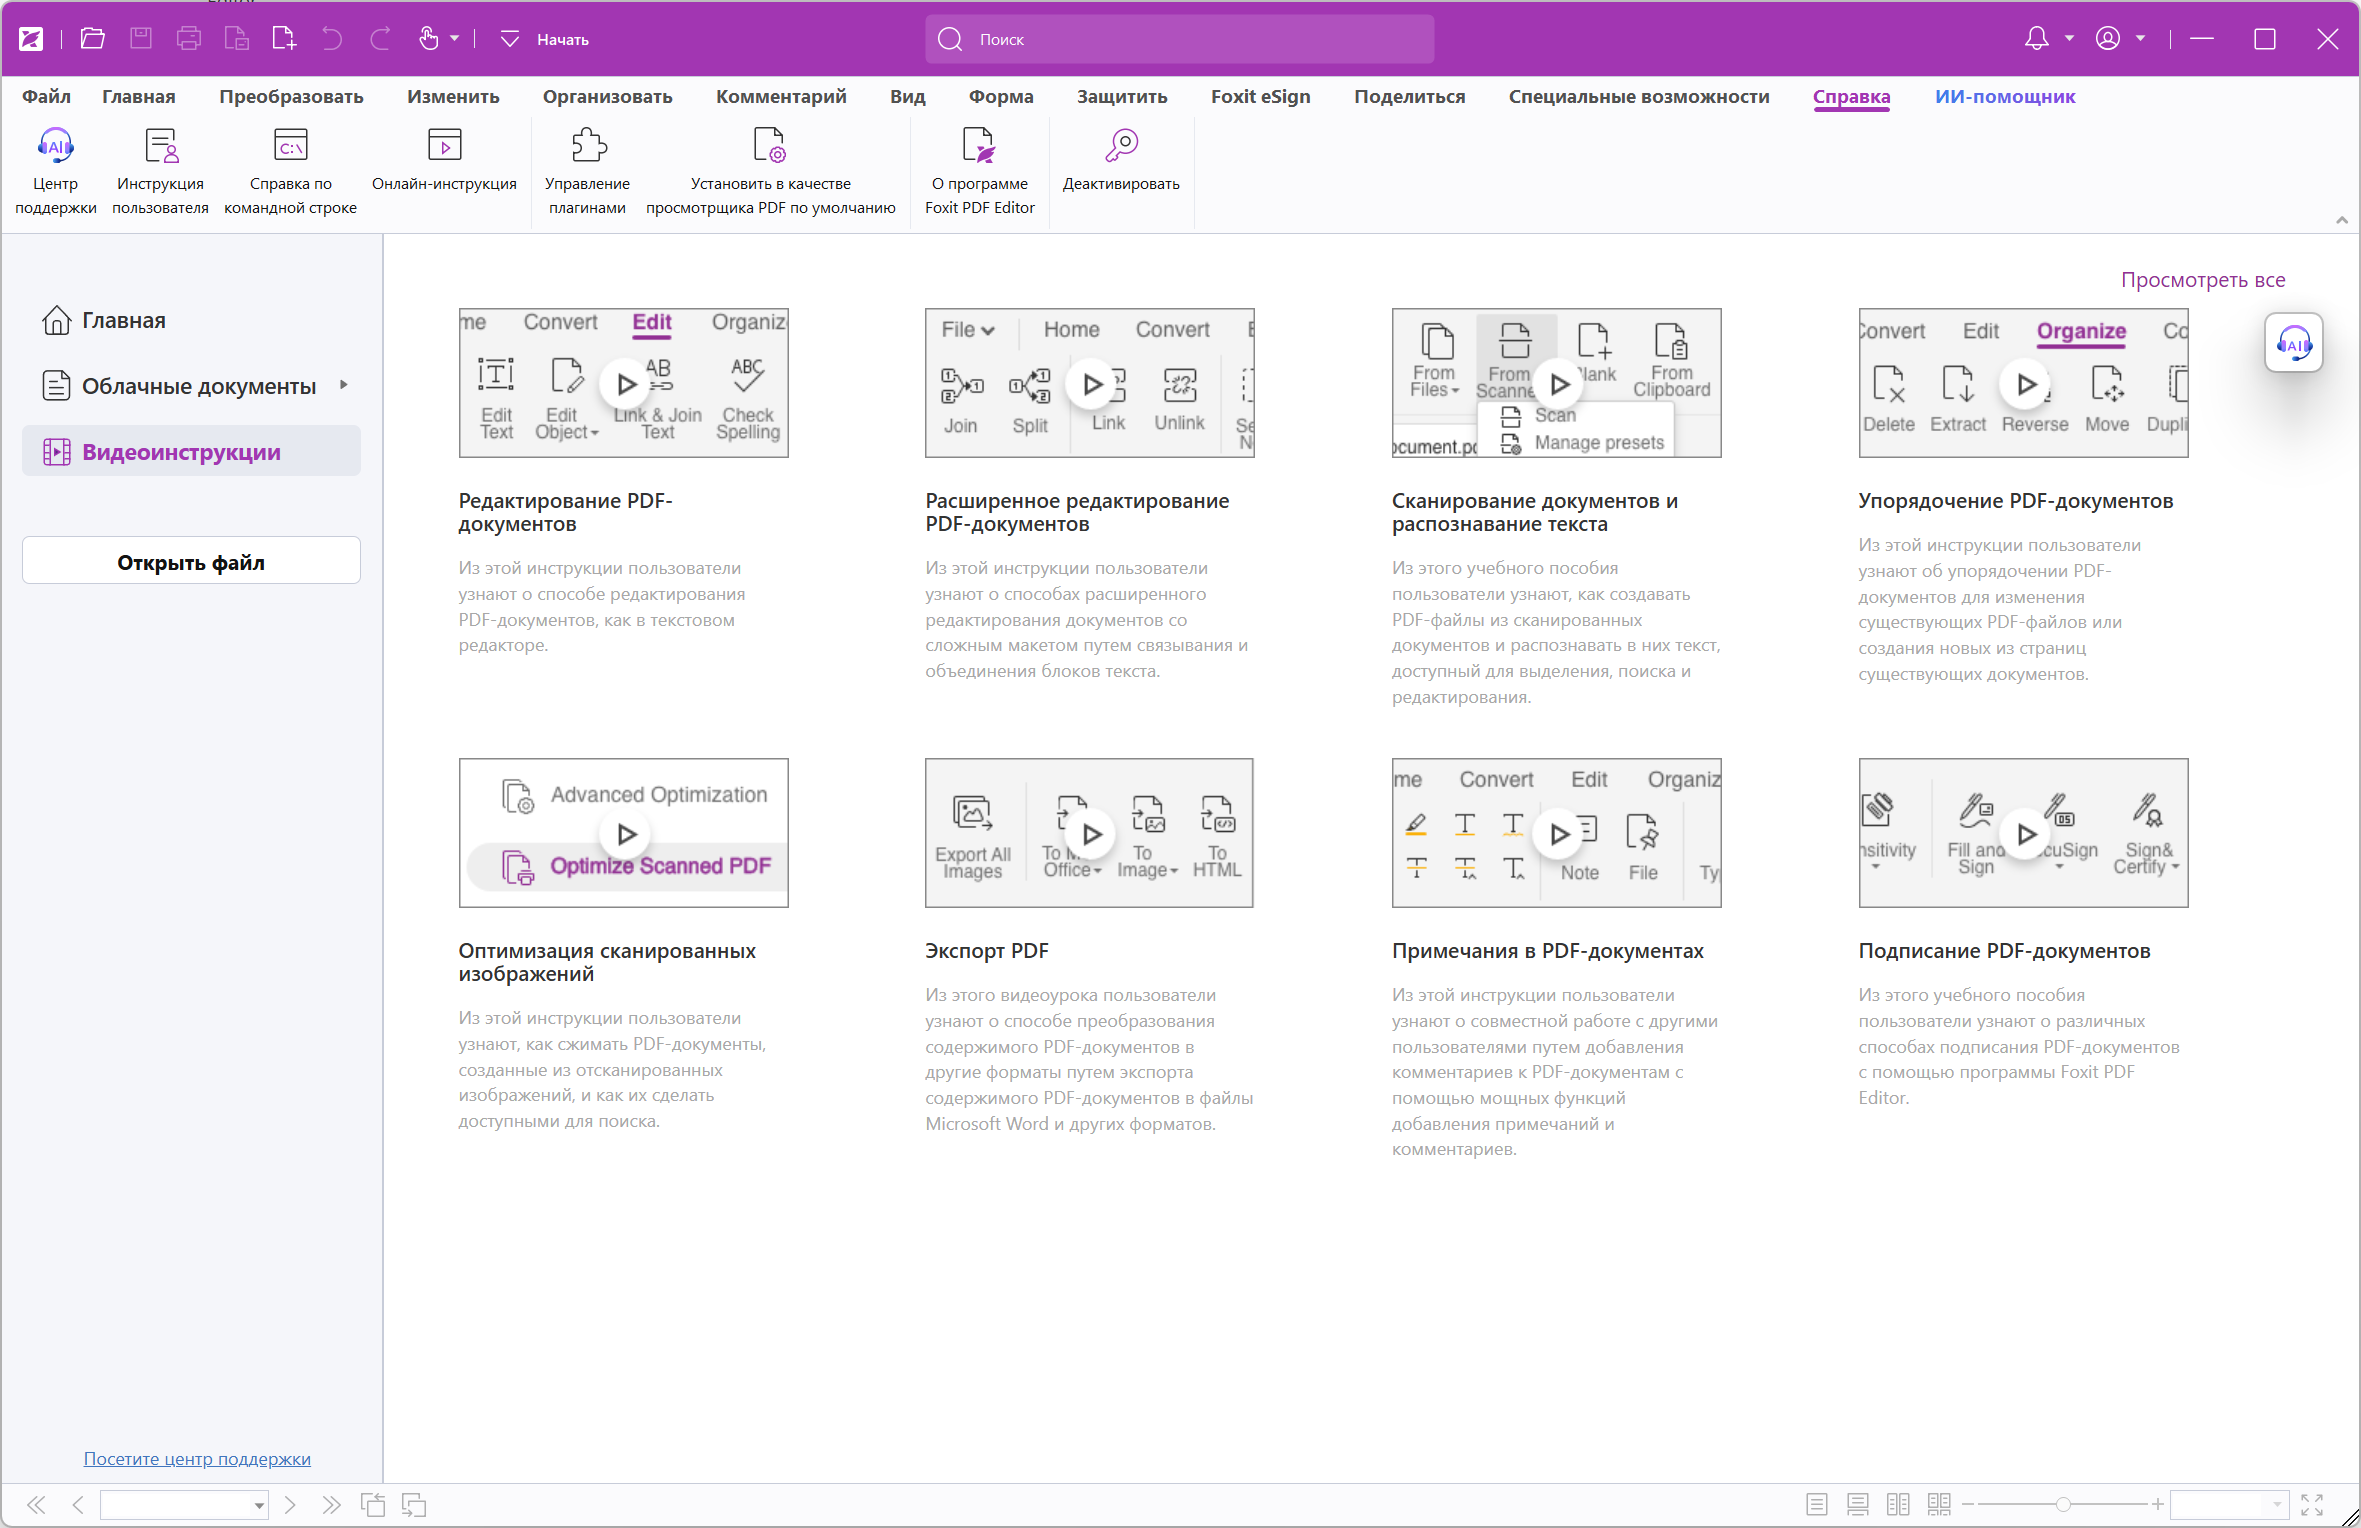Toggle single page view in status bar
This screenshot has width=2361, height=1528.
point(1817,1504)
